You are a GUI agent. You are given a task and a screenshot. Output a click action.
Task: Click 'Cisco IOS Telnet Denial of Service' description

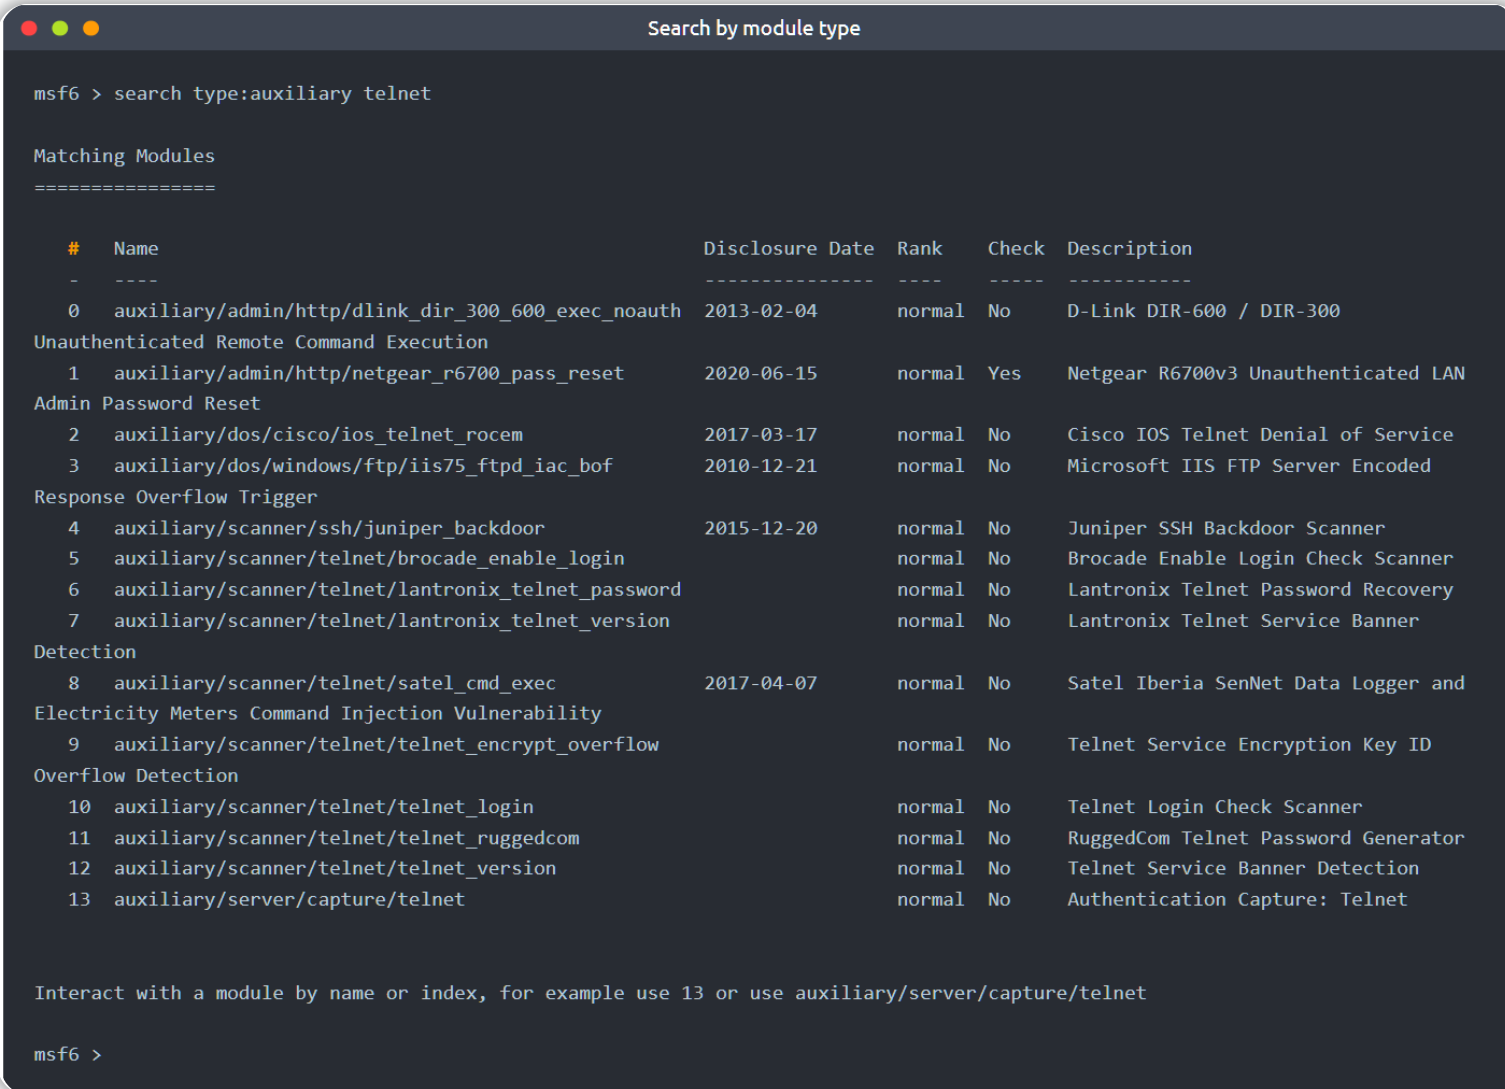point(1260,435)
